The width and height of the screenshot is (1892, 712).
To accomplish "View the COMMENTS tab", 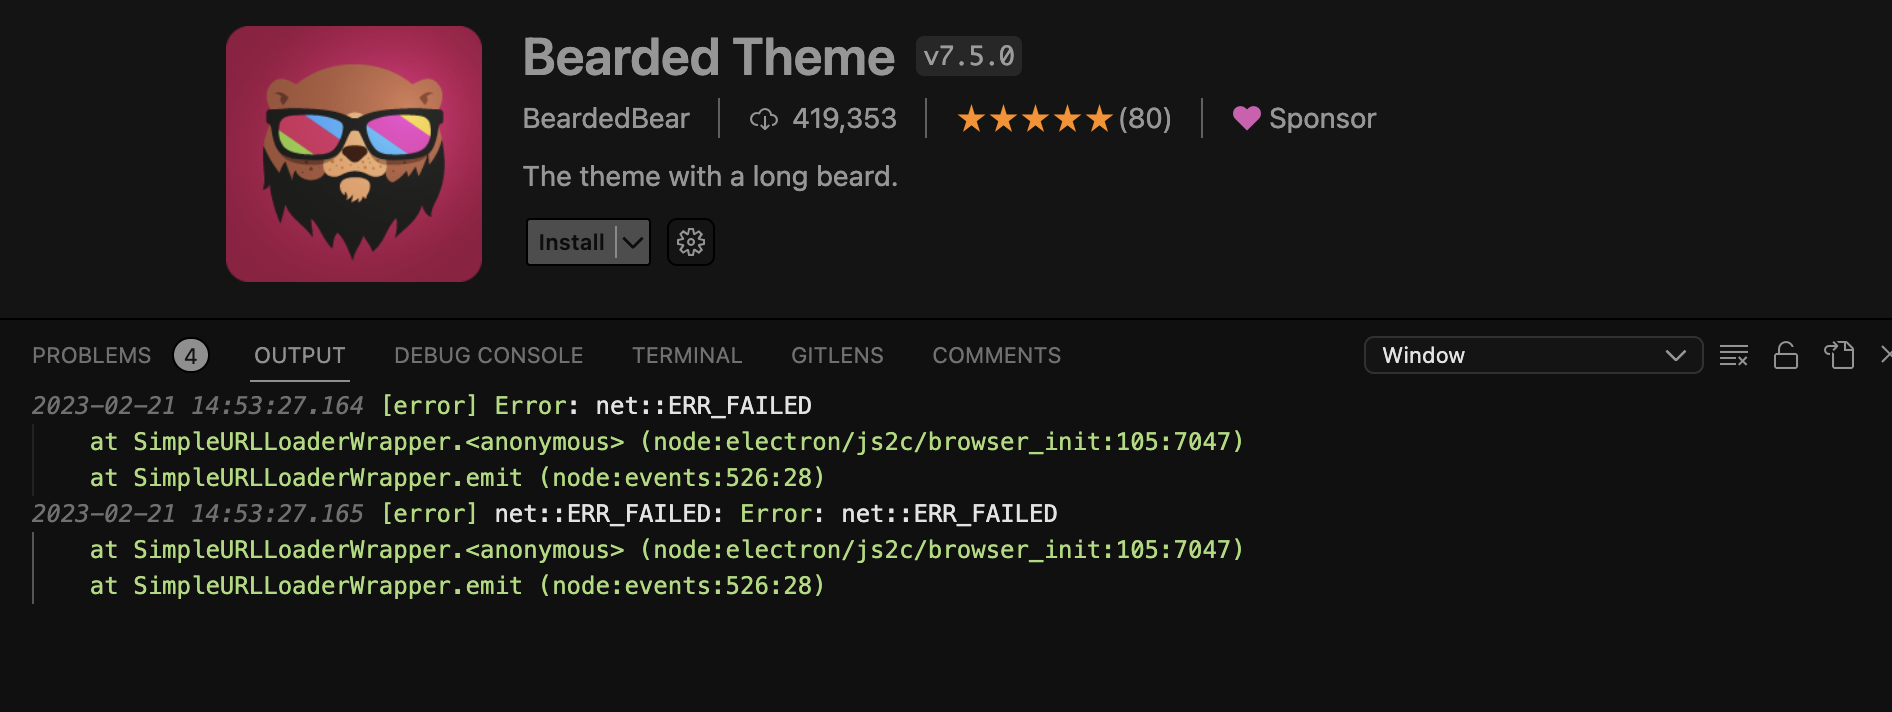I will (996, 355).
